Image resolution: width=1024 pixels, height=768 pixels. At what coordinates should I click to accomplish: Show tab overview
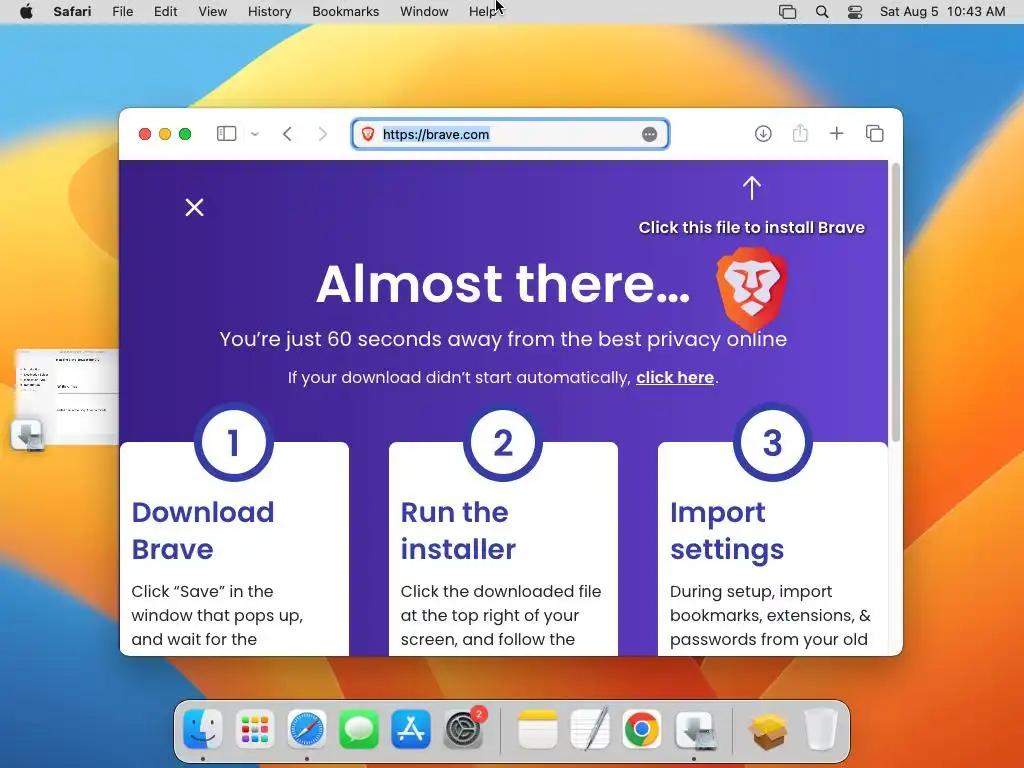(x=874, y=134)
